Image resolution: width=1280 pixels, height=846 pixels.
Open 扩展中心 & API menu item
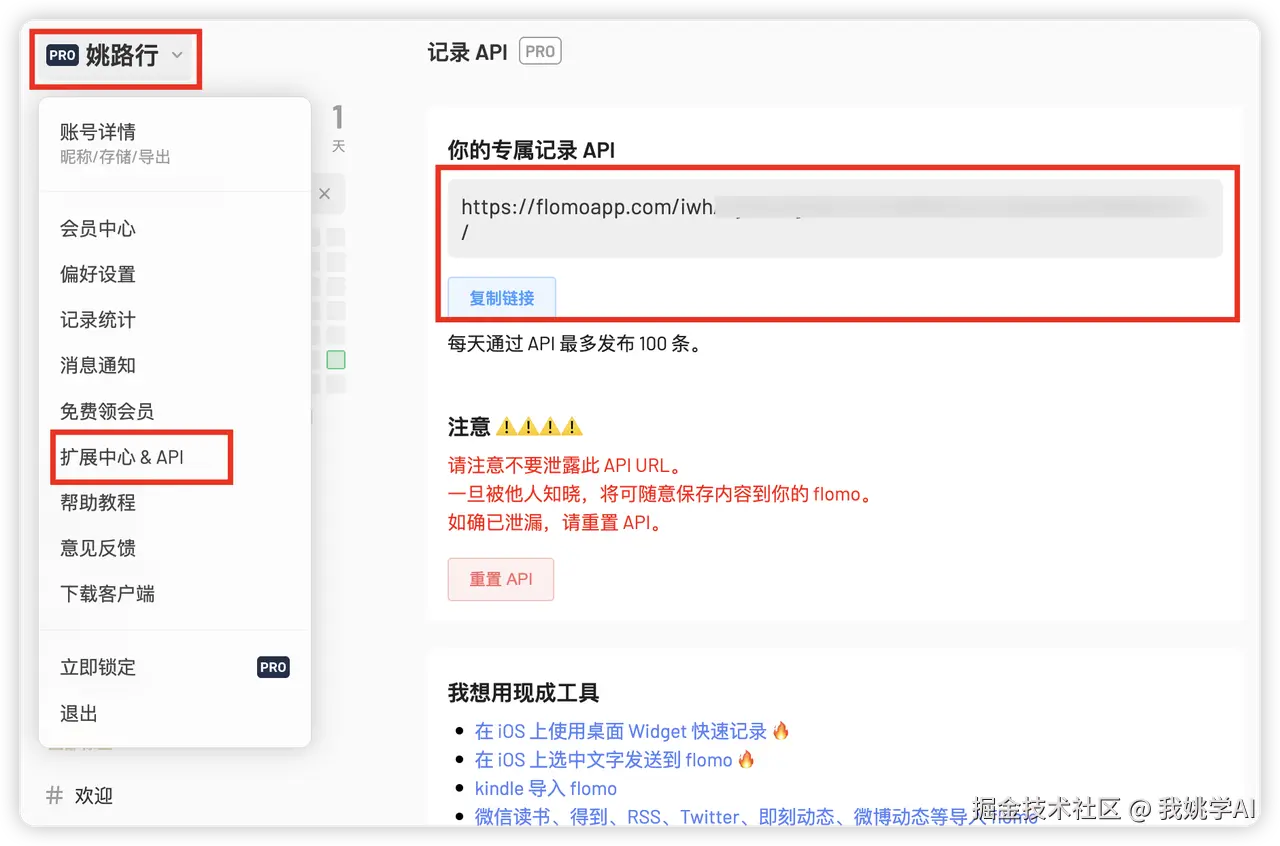122,457
